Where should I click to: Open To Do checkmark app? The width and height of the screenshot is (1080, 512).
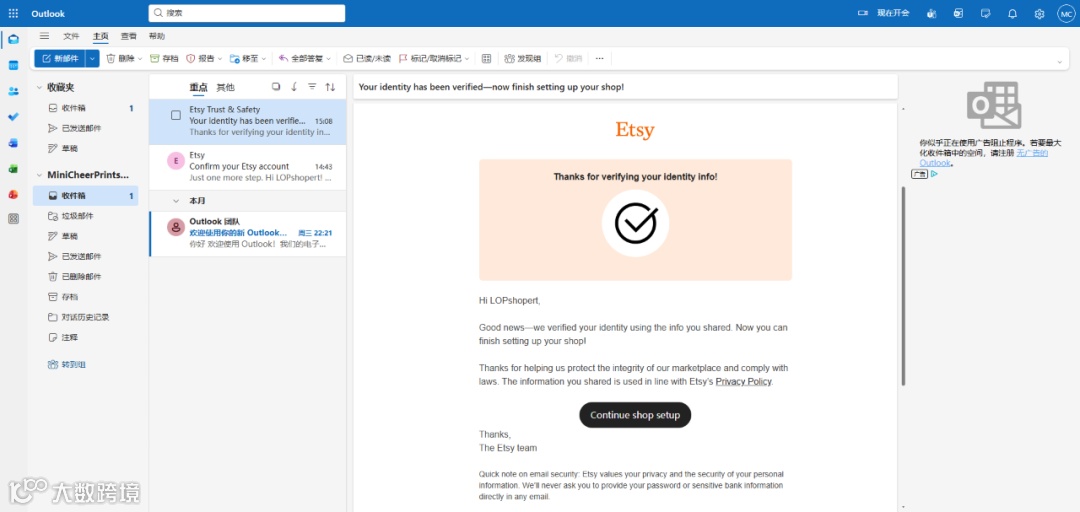(x=13, y=117)
